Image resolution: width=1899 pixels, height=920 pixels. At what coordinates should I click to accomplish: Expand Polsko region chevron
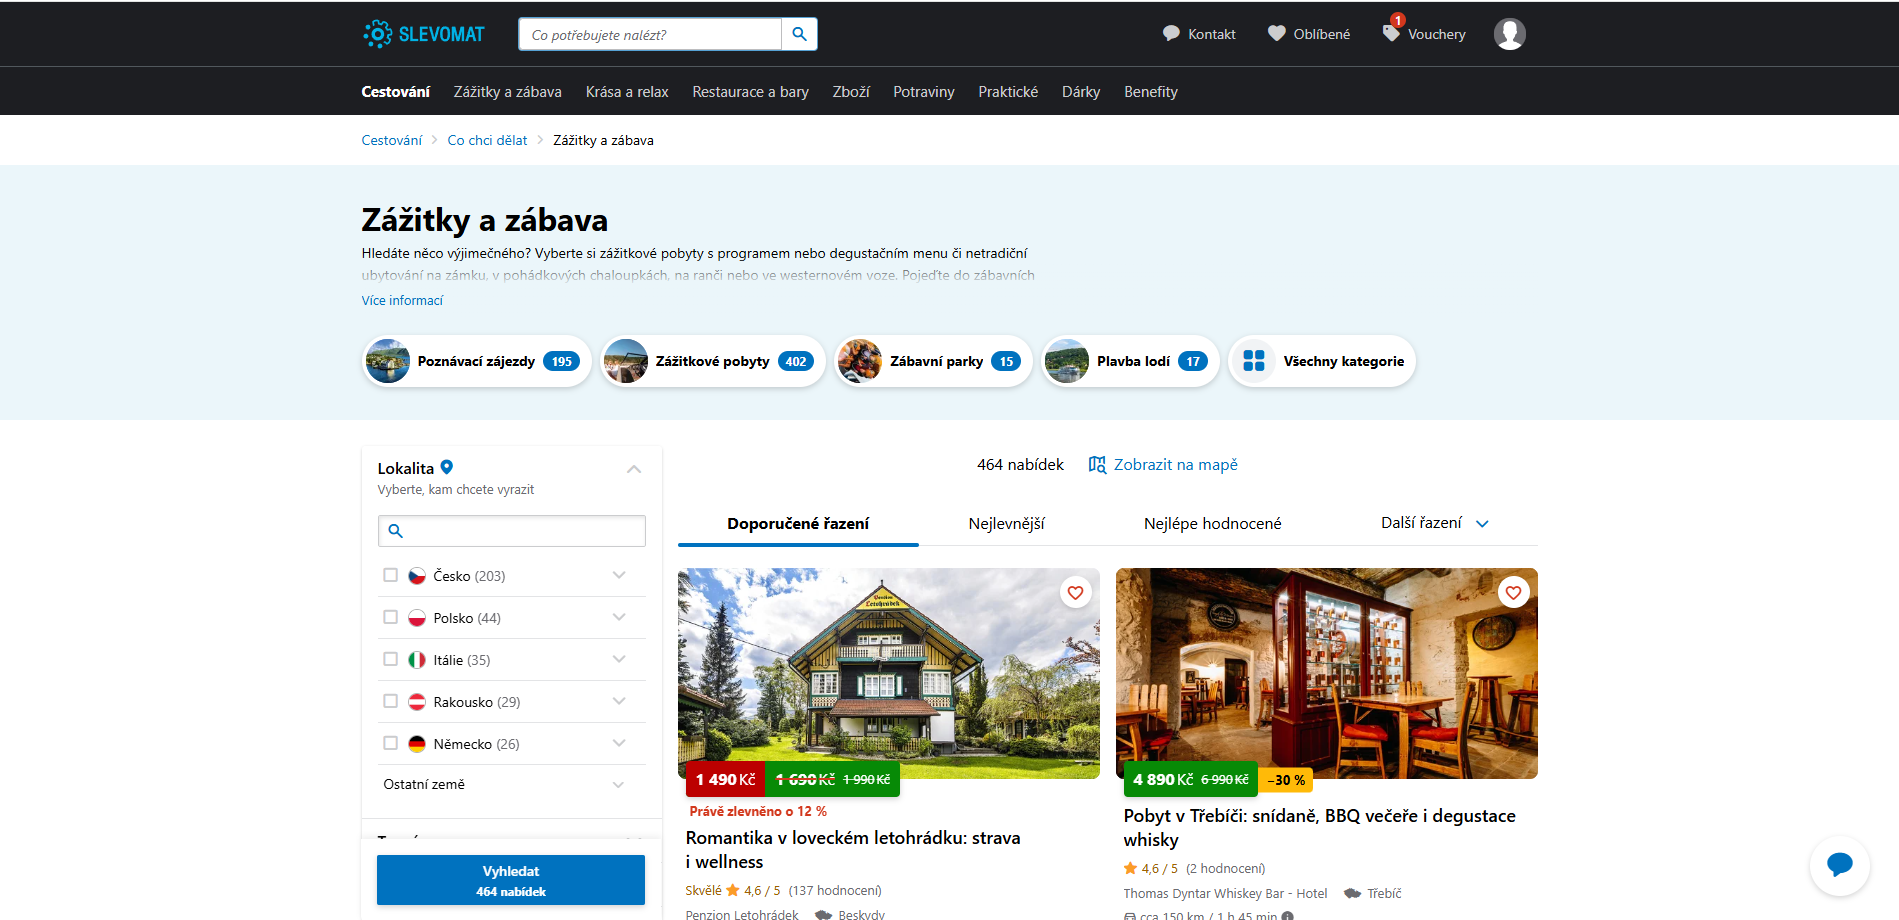click(x=619, y=617)
